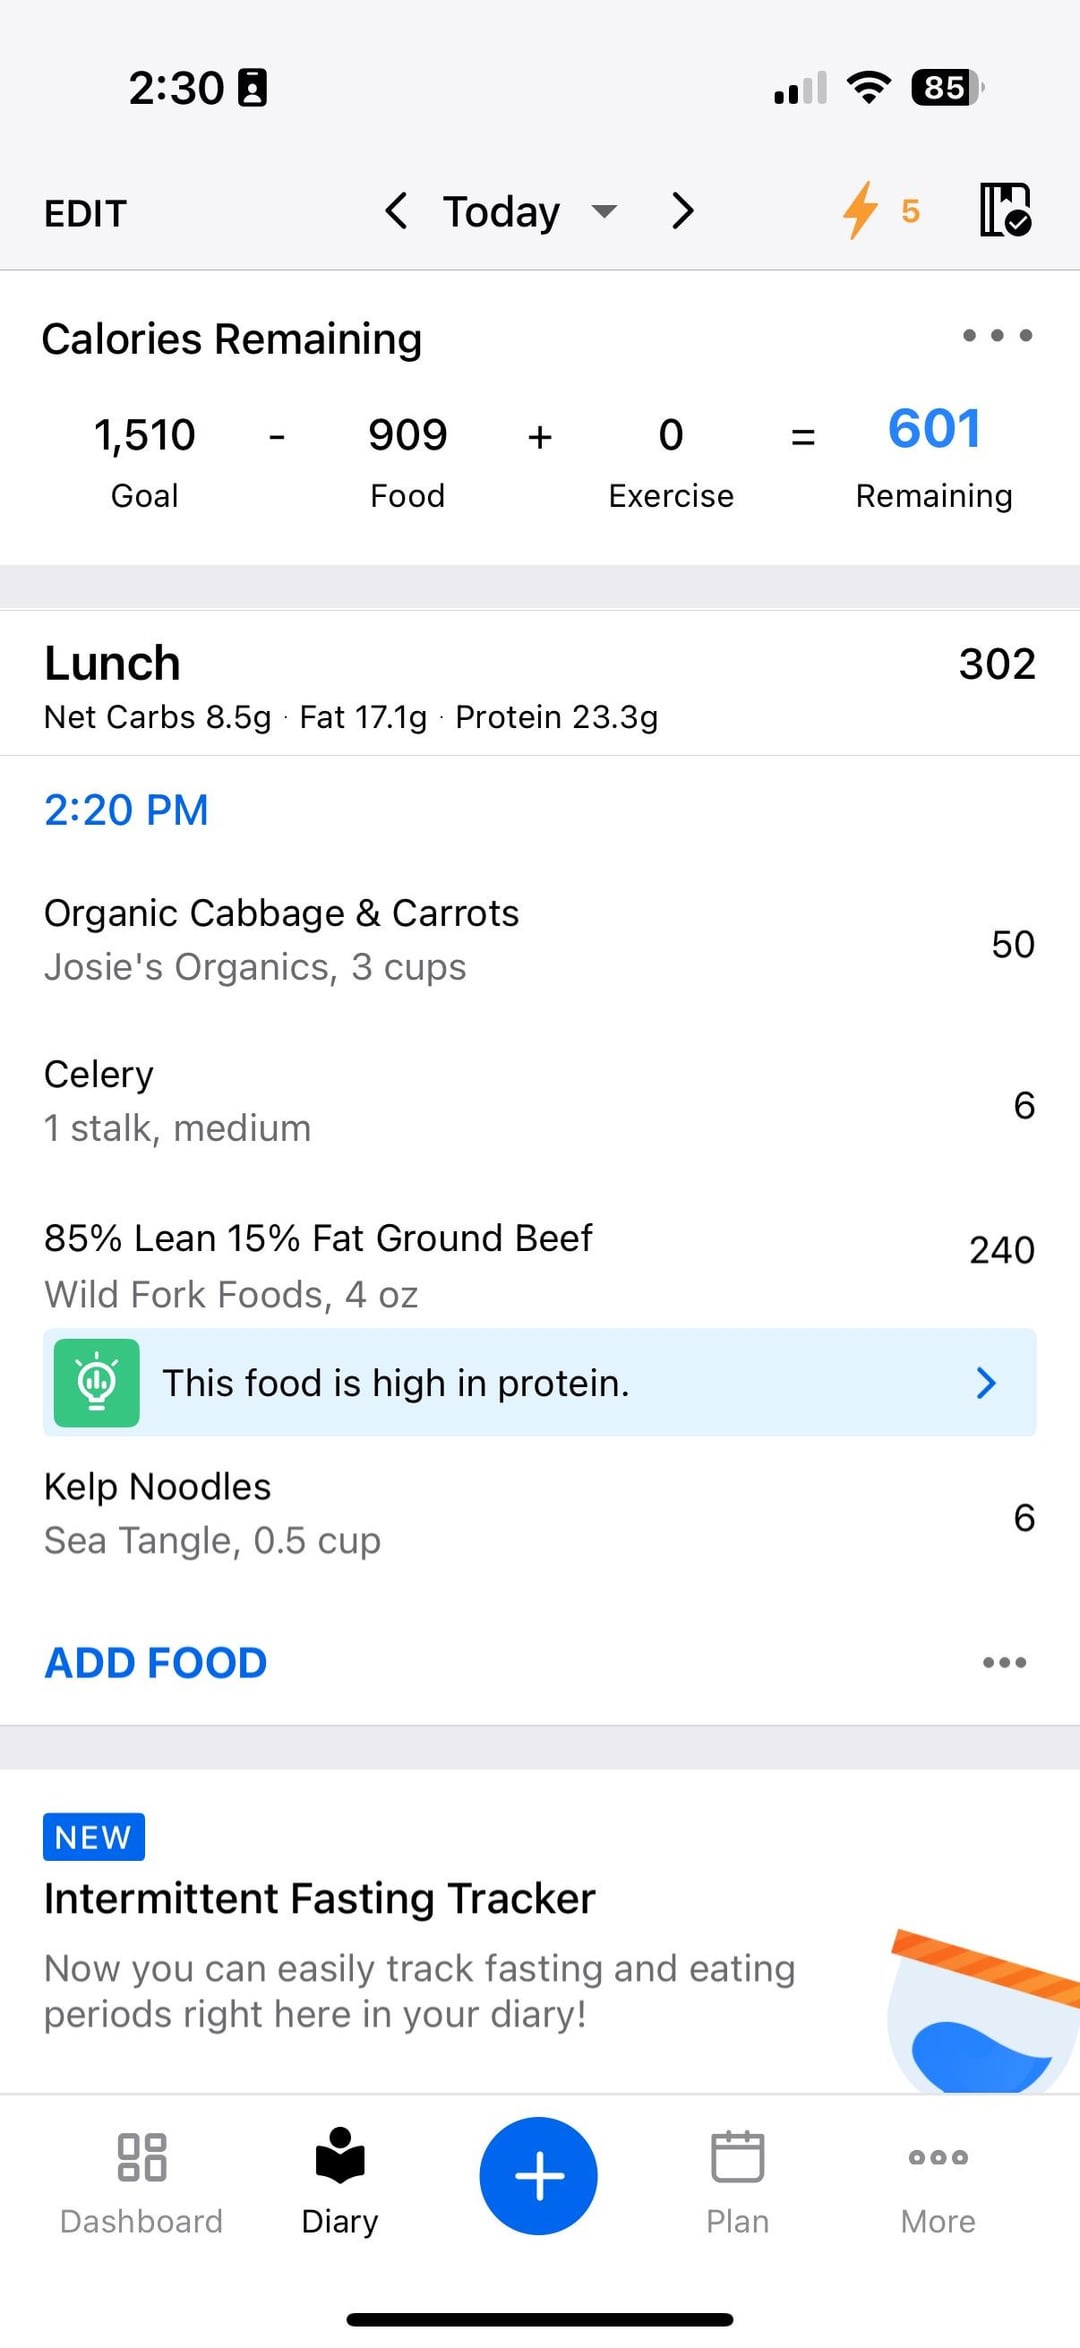Tap ADD FOOD under Lunch
The height and width of the screenshot is (2348, 1080).
(156, 1662)
